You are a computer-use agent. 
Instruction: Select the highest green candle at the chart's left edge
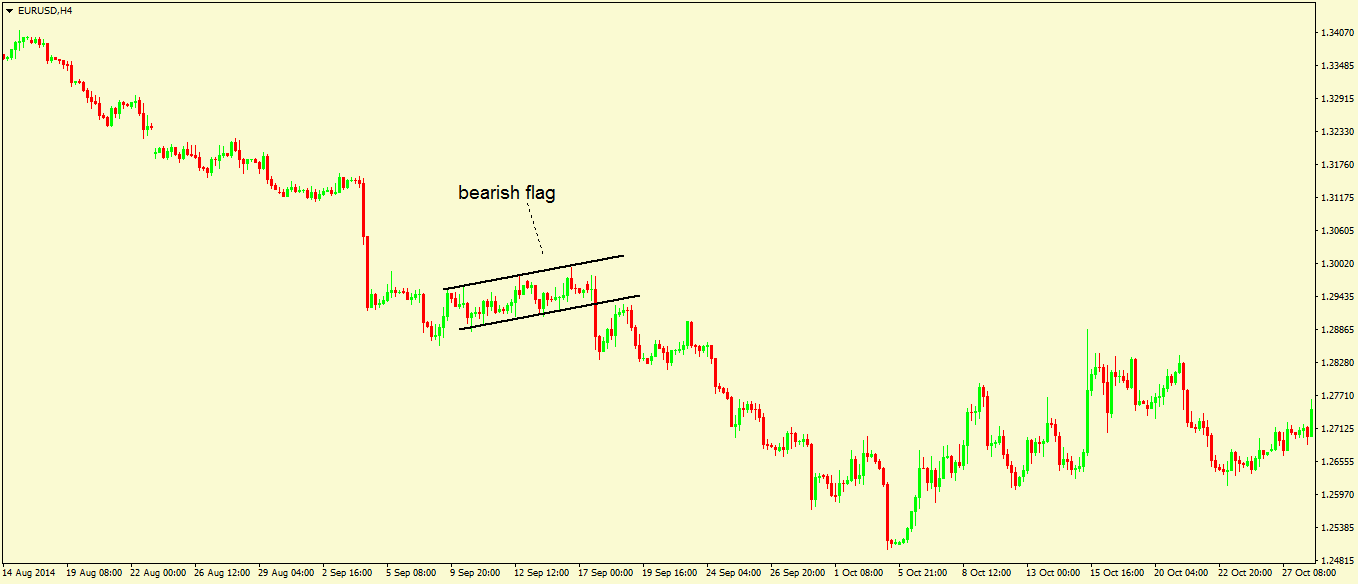(20, 42)
